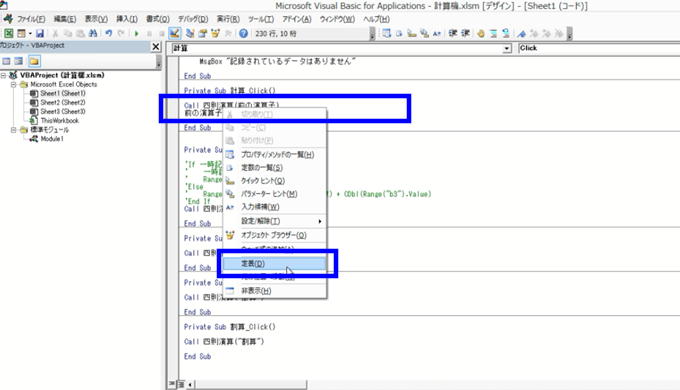Save the project with the floppy disk icon
680x390 pixels.
tap(40, 33)
